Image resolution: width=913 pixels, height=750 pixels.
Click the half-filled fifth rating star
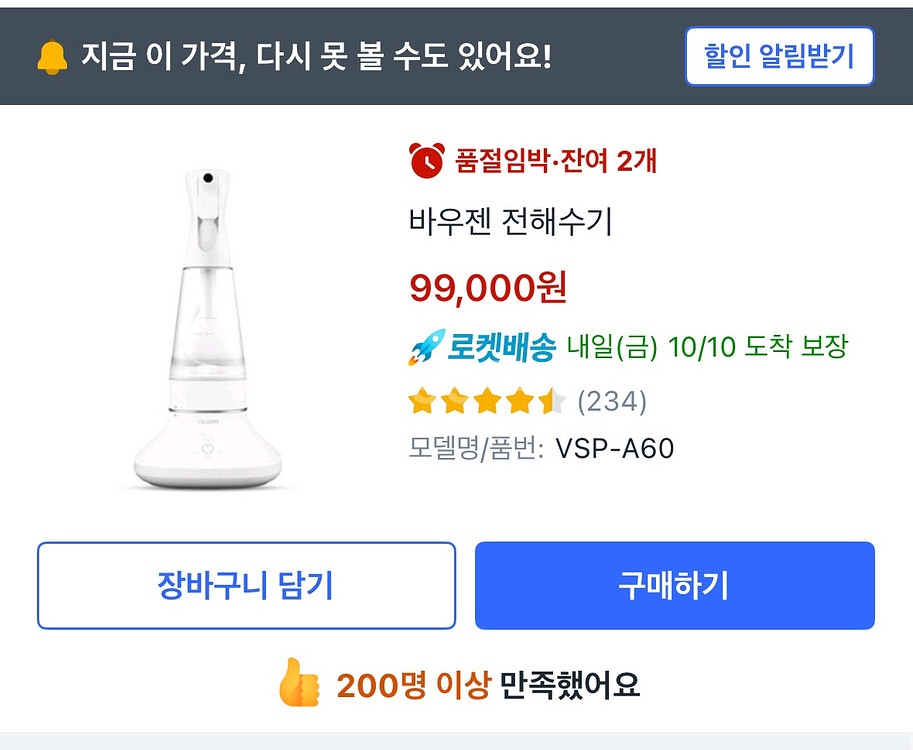pos(552,402)
